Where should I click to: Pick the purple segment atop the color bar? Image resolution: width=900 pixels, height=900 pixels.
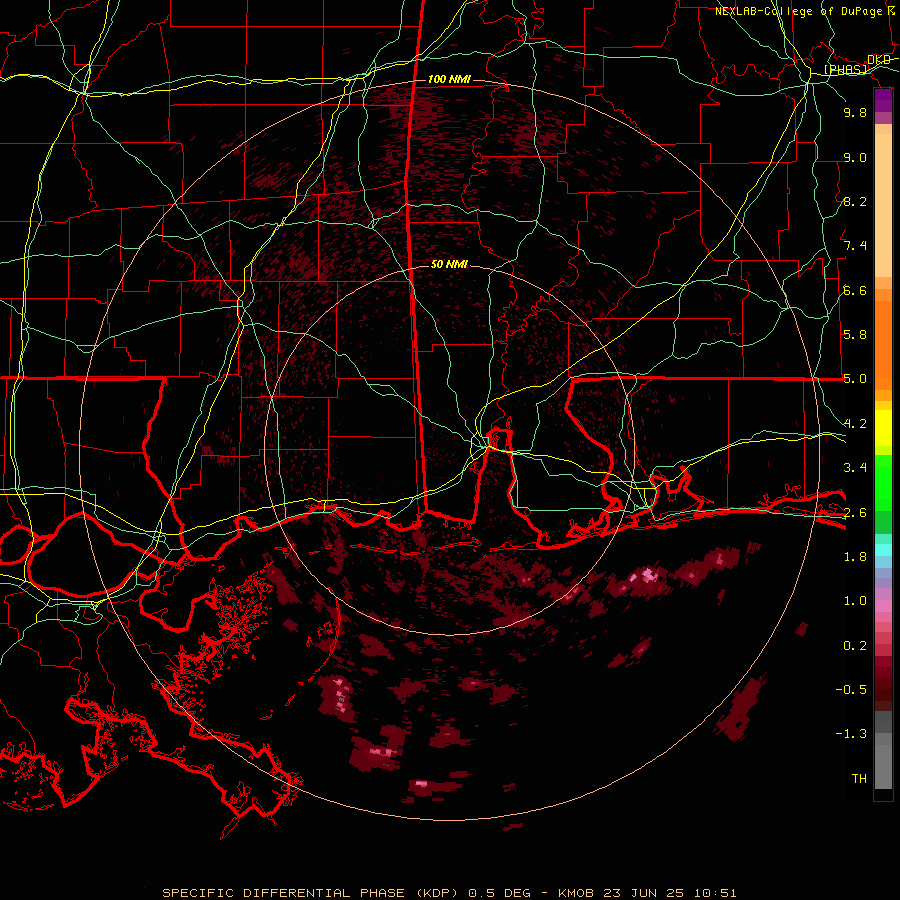pyautogui.click(x=883, y=100)
